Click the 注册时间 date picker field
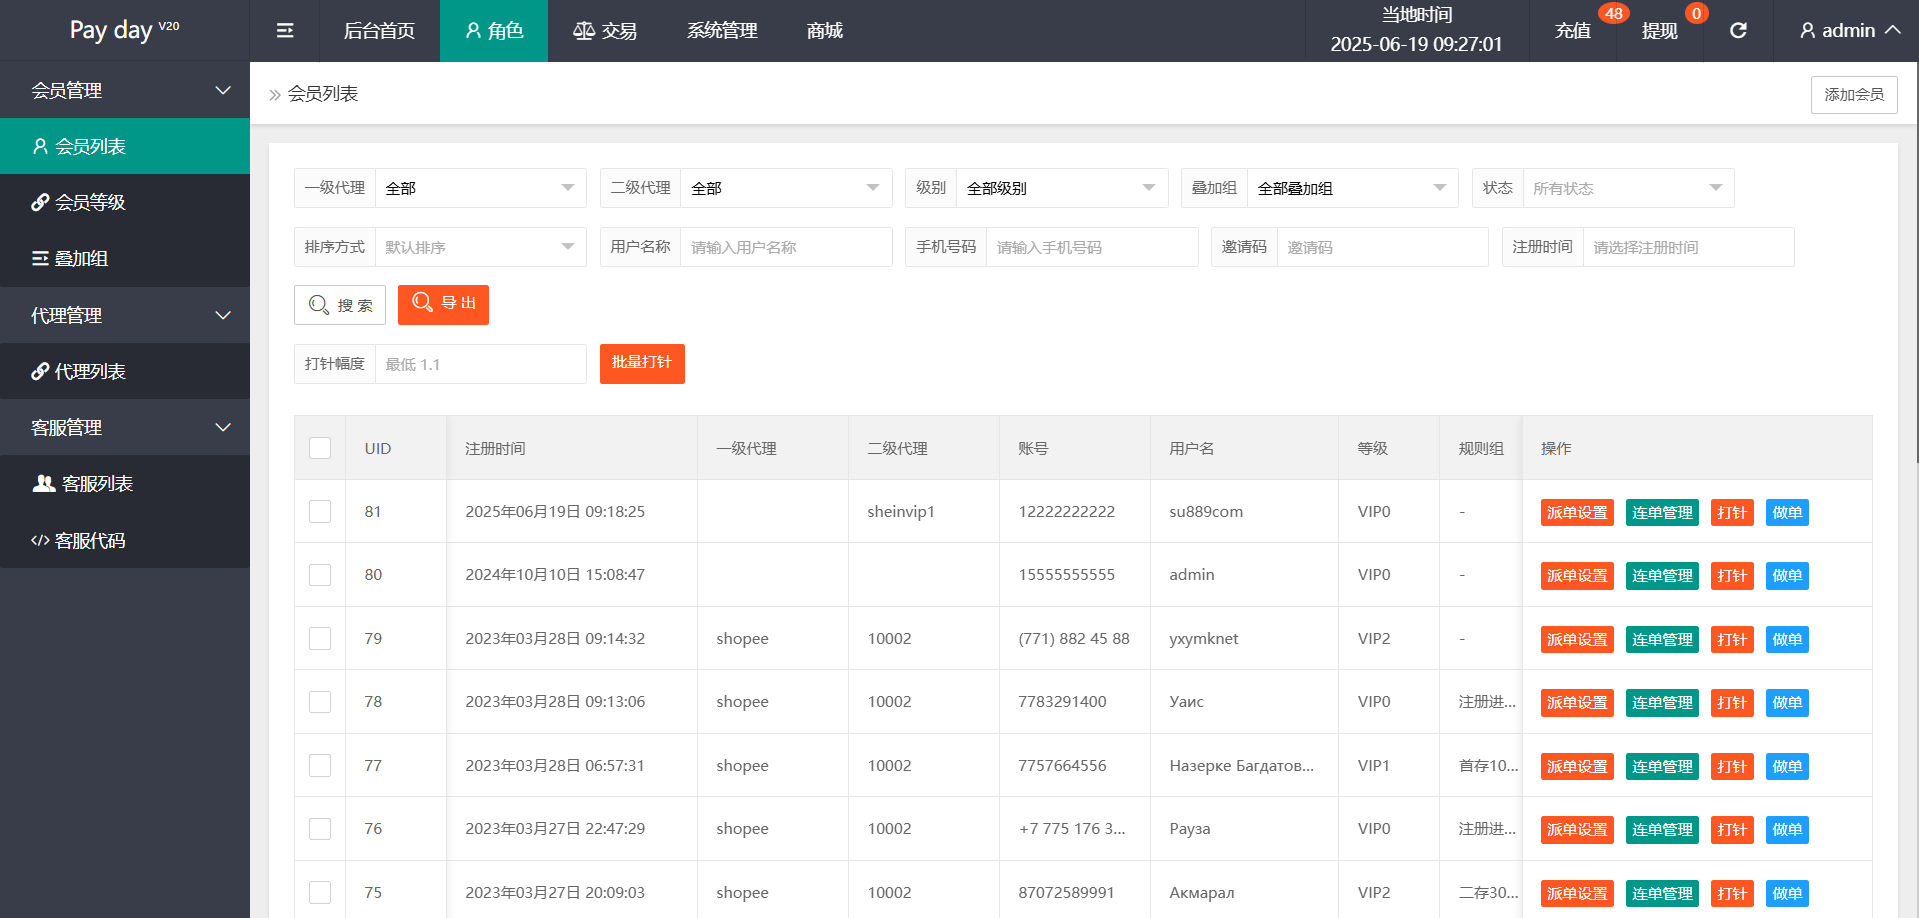This screenshot has width=1919, height=918. click(1689, 247)
